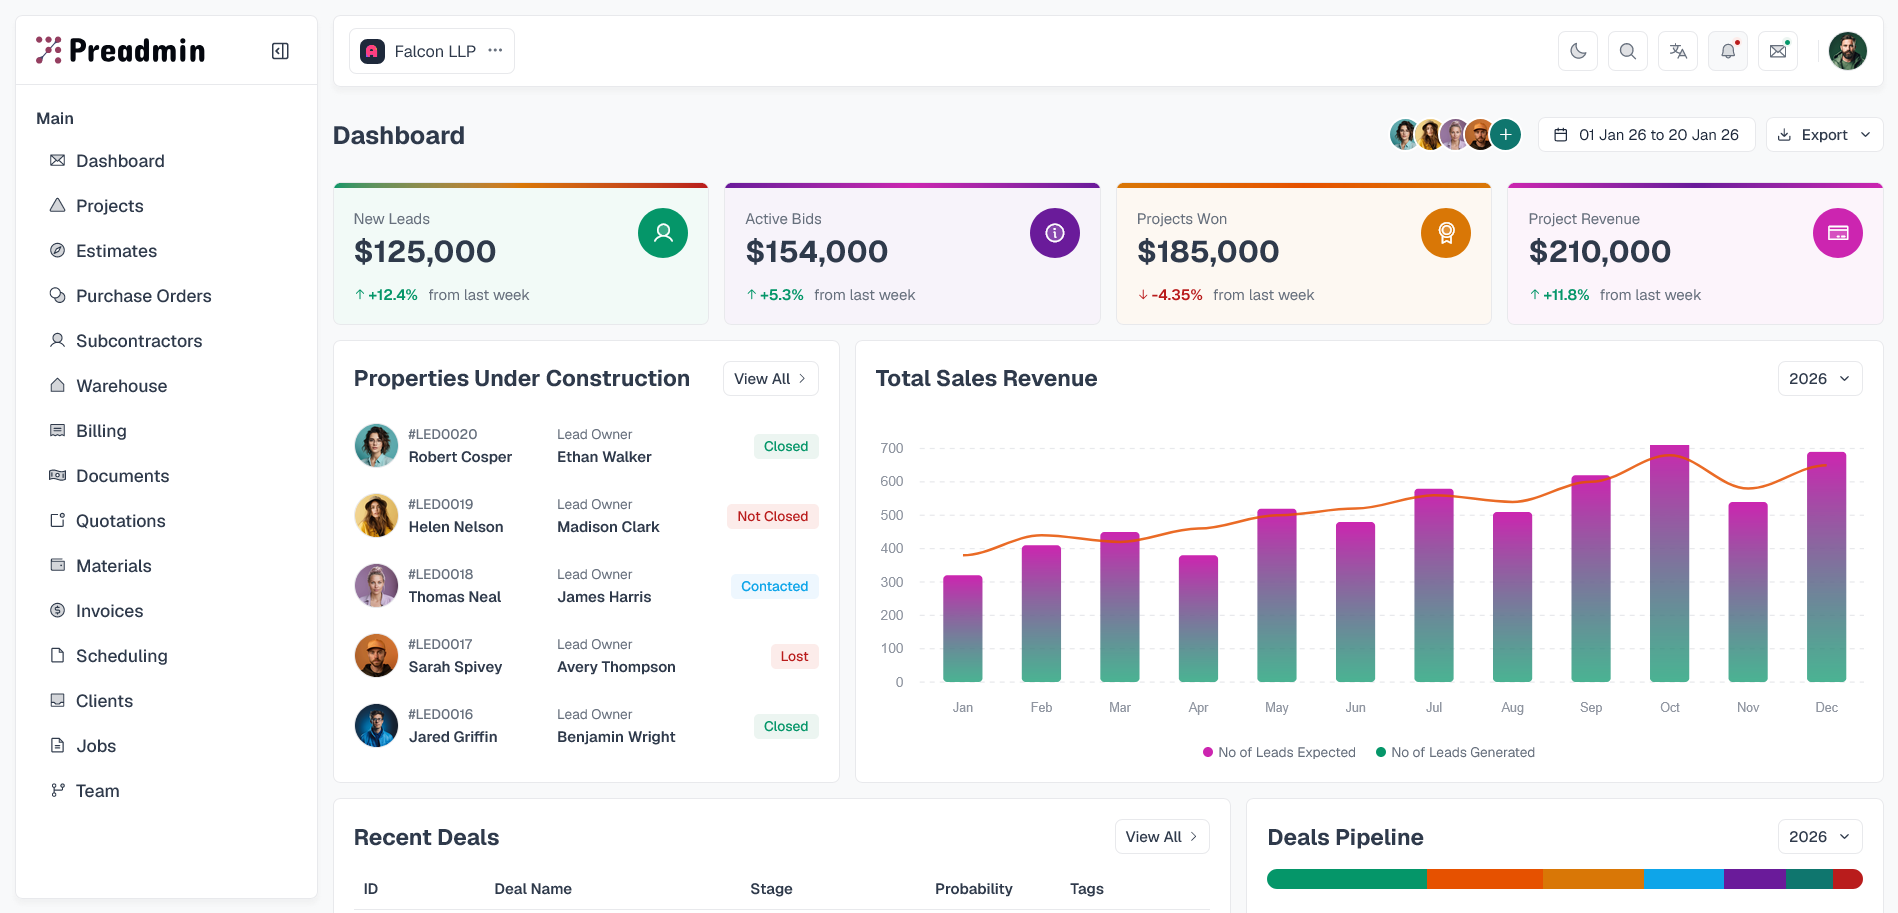Image resolution: width=1898 pixels, height=913 pixels.
Task: Open the Falcon LLP more options menu
Action: [495, 51]
